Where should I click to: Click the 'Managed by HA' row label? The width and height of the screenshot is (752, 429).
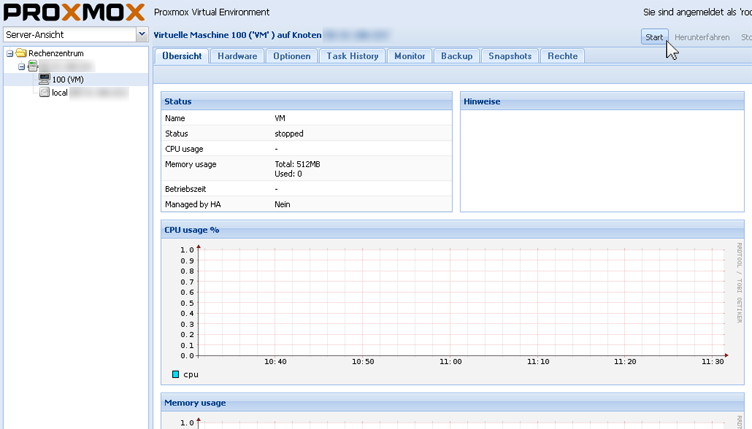coord(193,204)
